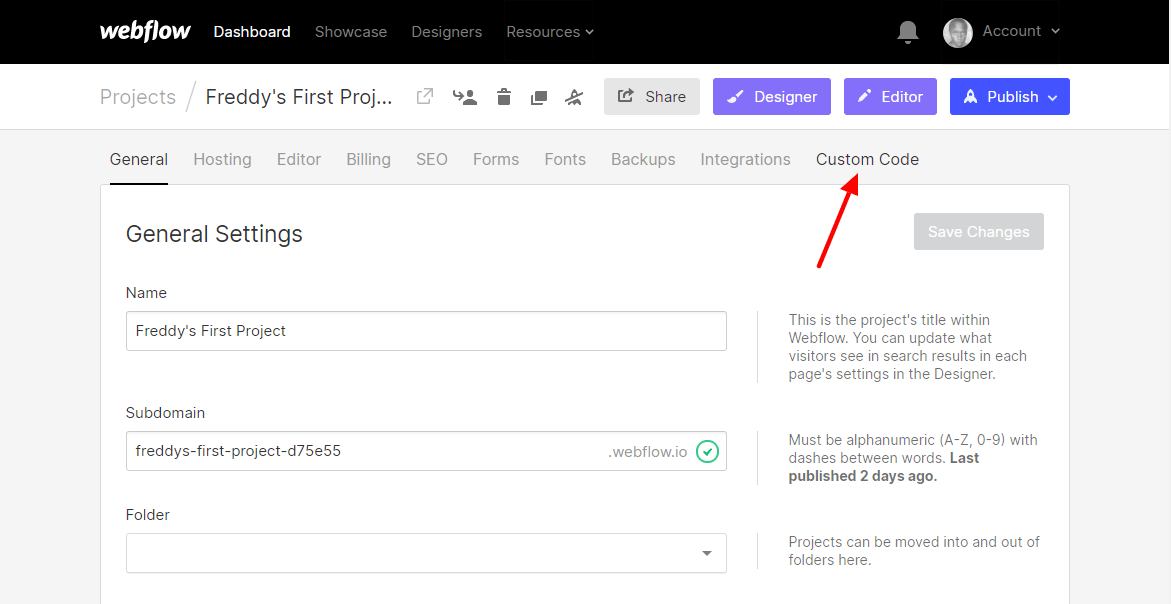Switch to the Hosting tab

[x=223, y=159]
